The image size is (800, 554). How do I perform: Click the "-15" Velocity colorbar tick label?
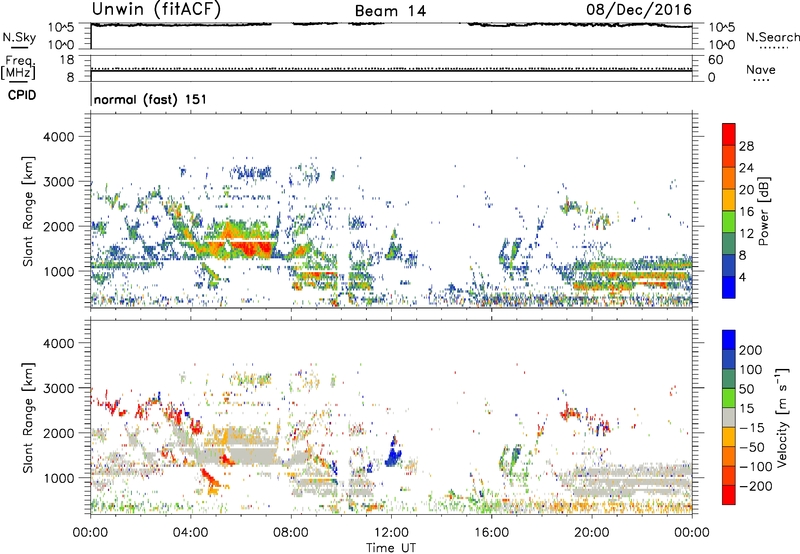(x=752, y=428)
